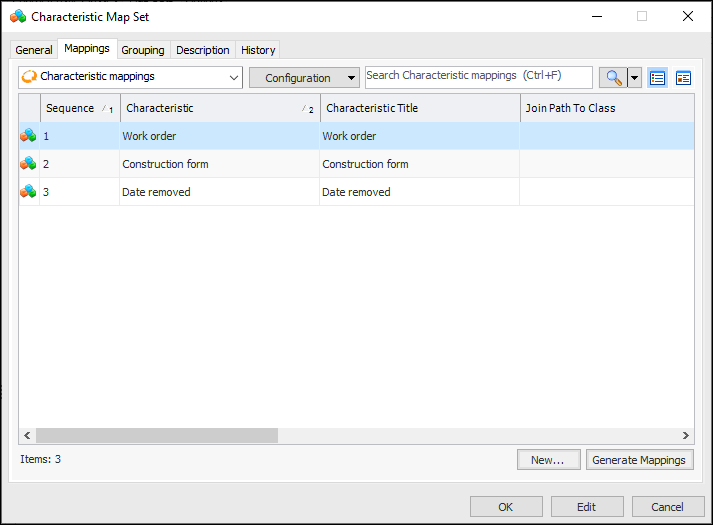Open the Characteristic mappings combo box

click(x=130, y=77)
